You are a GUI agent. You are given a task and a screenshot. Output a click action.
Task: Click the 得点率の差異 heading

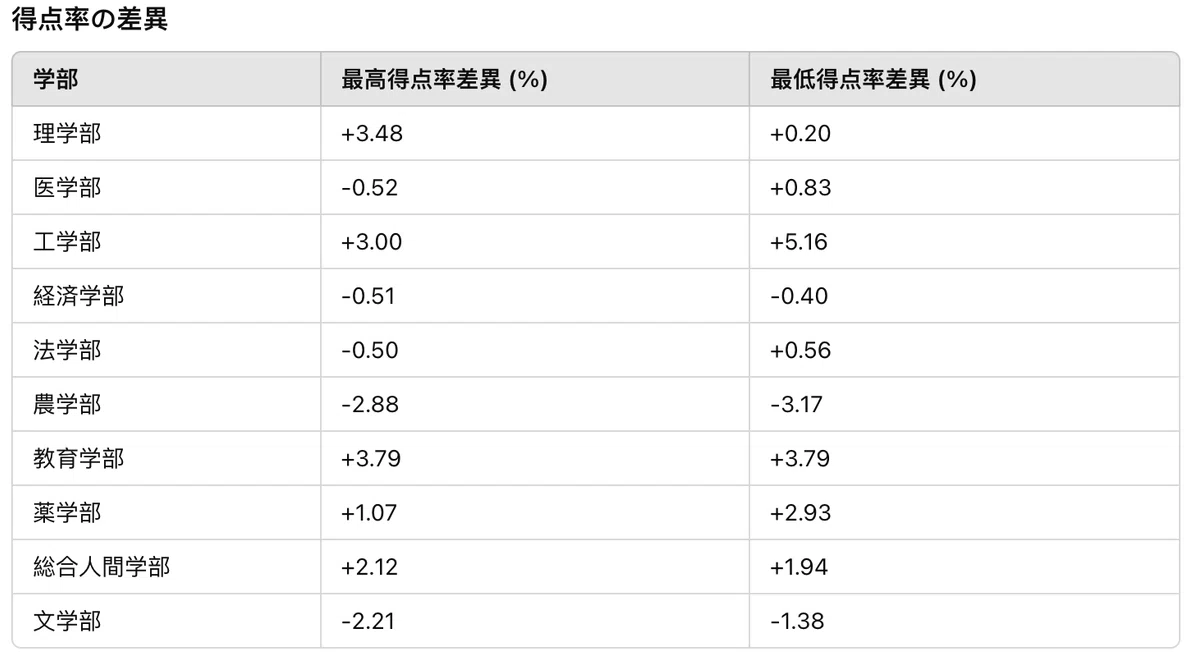point(89,21)
